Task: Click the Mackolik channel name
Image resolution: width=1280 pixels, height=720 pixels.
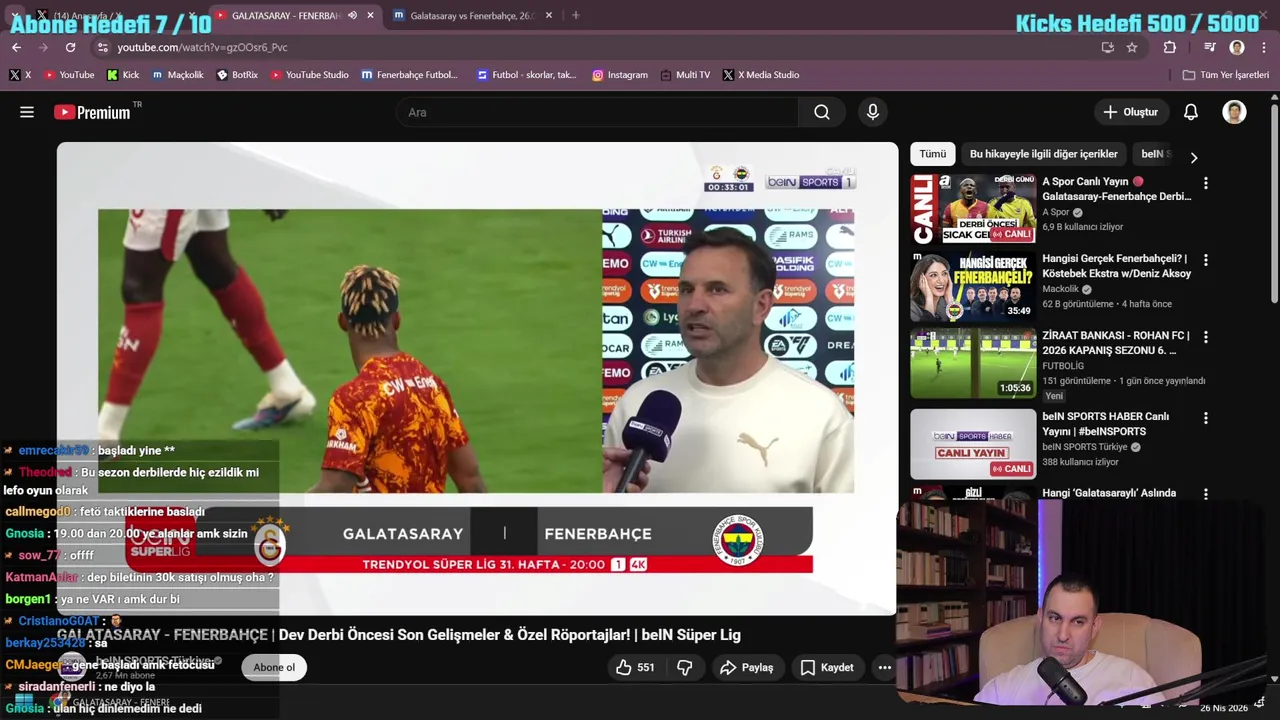Action: tap(1060, 289)
